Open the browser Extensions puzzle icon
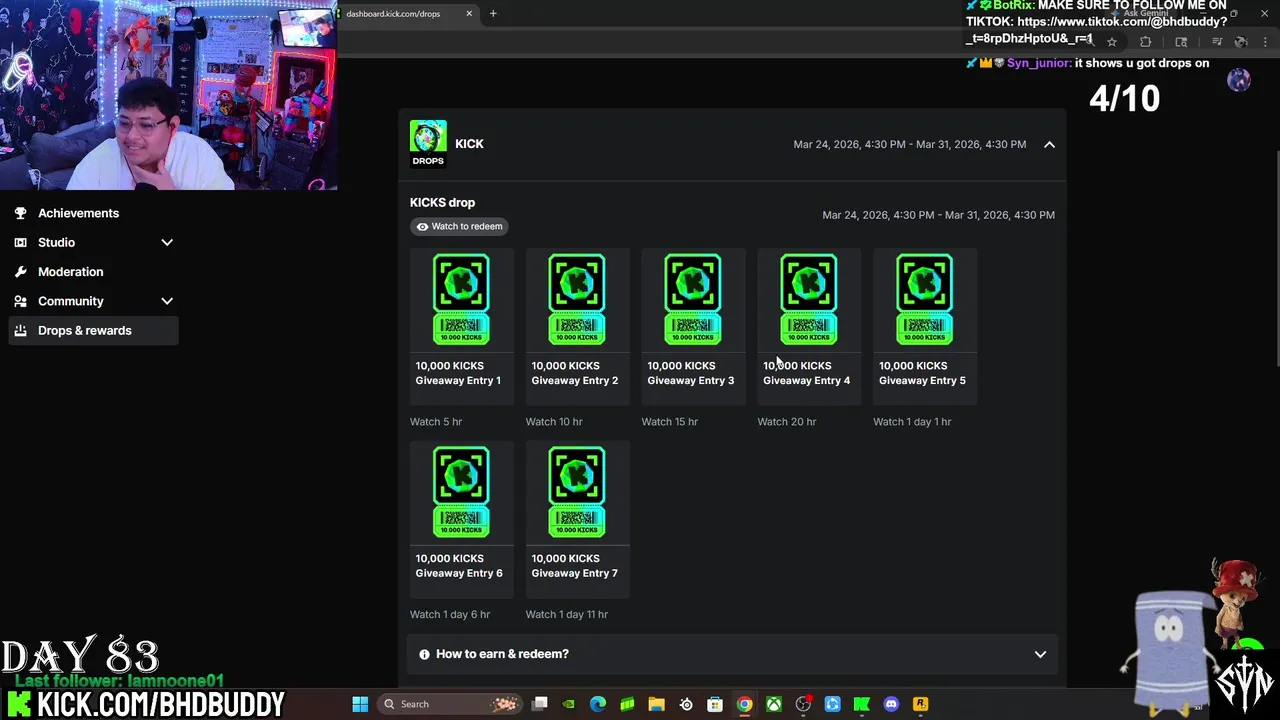Image resolution: width=1280 pixels, height=720 pixels. 1145,42
